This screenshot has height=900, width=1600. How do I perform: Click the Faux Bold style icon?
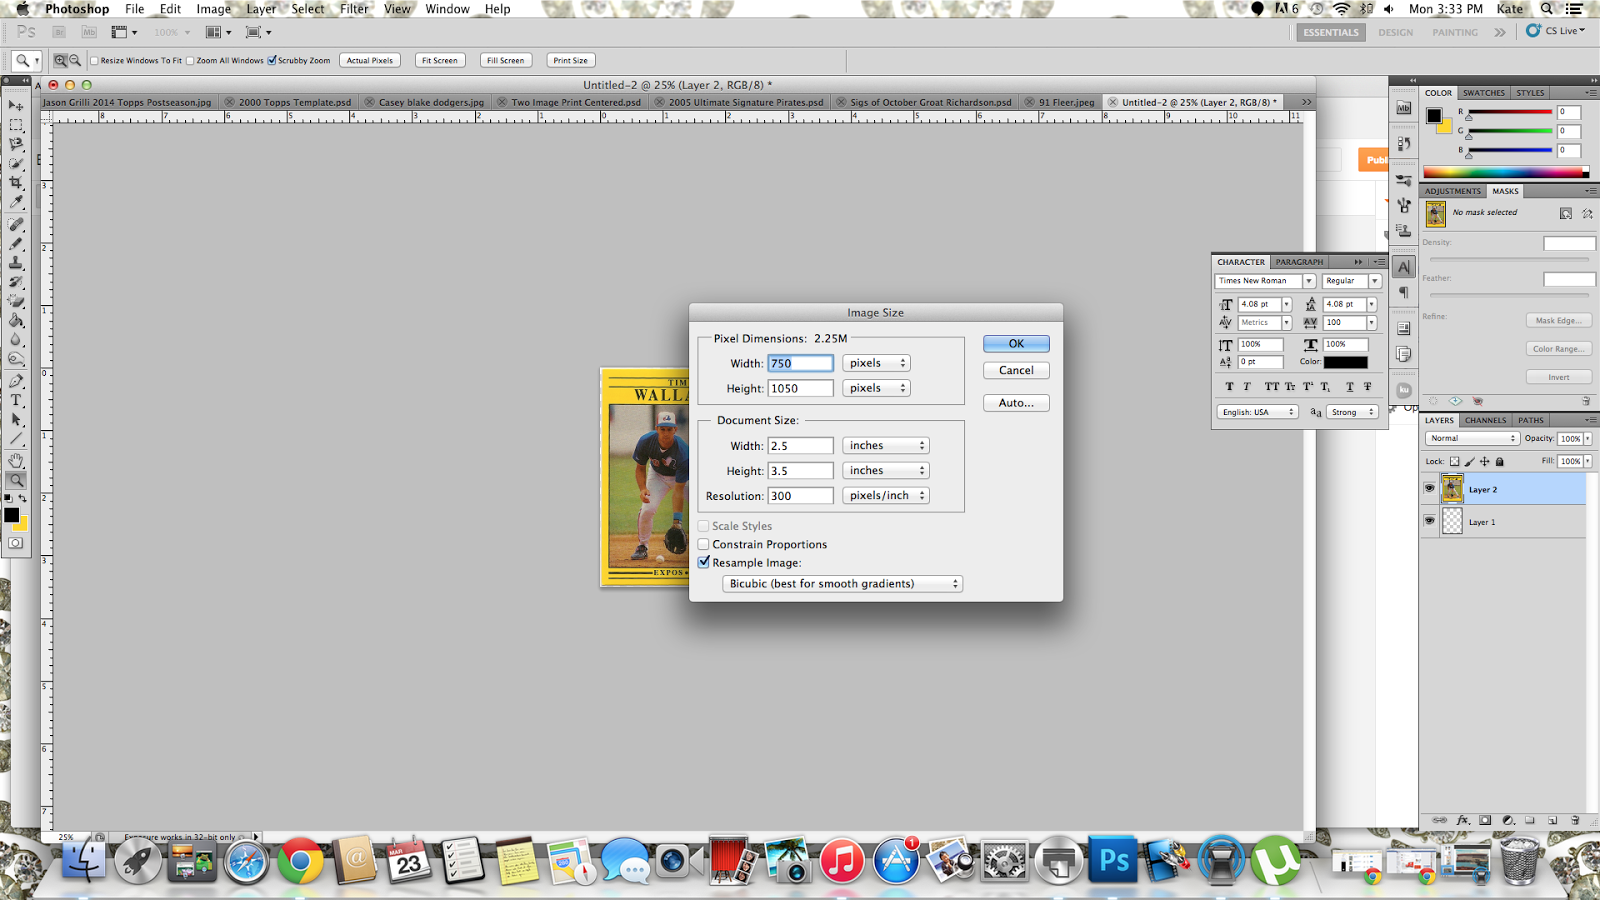tap(1229, 386)
